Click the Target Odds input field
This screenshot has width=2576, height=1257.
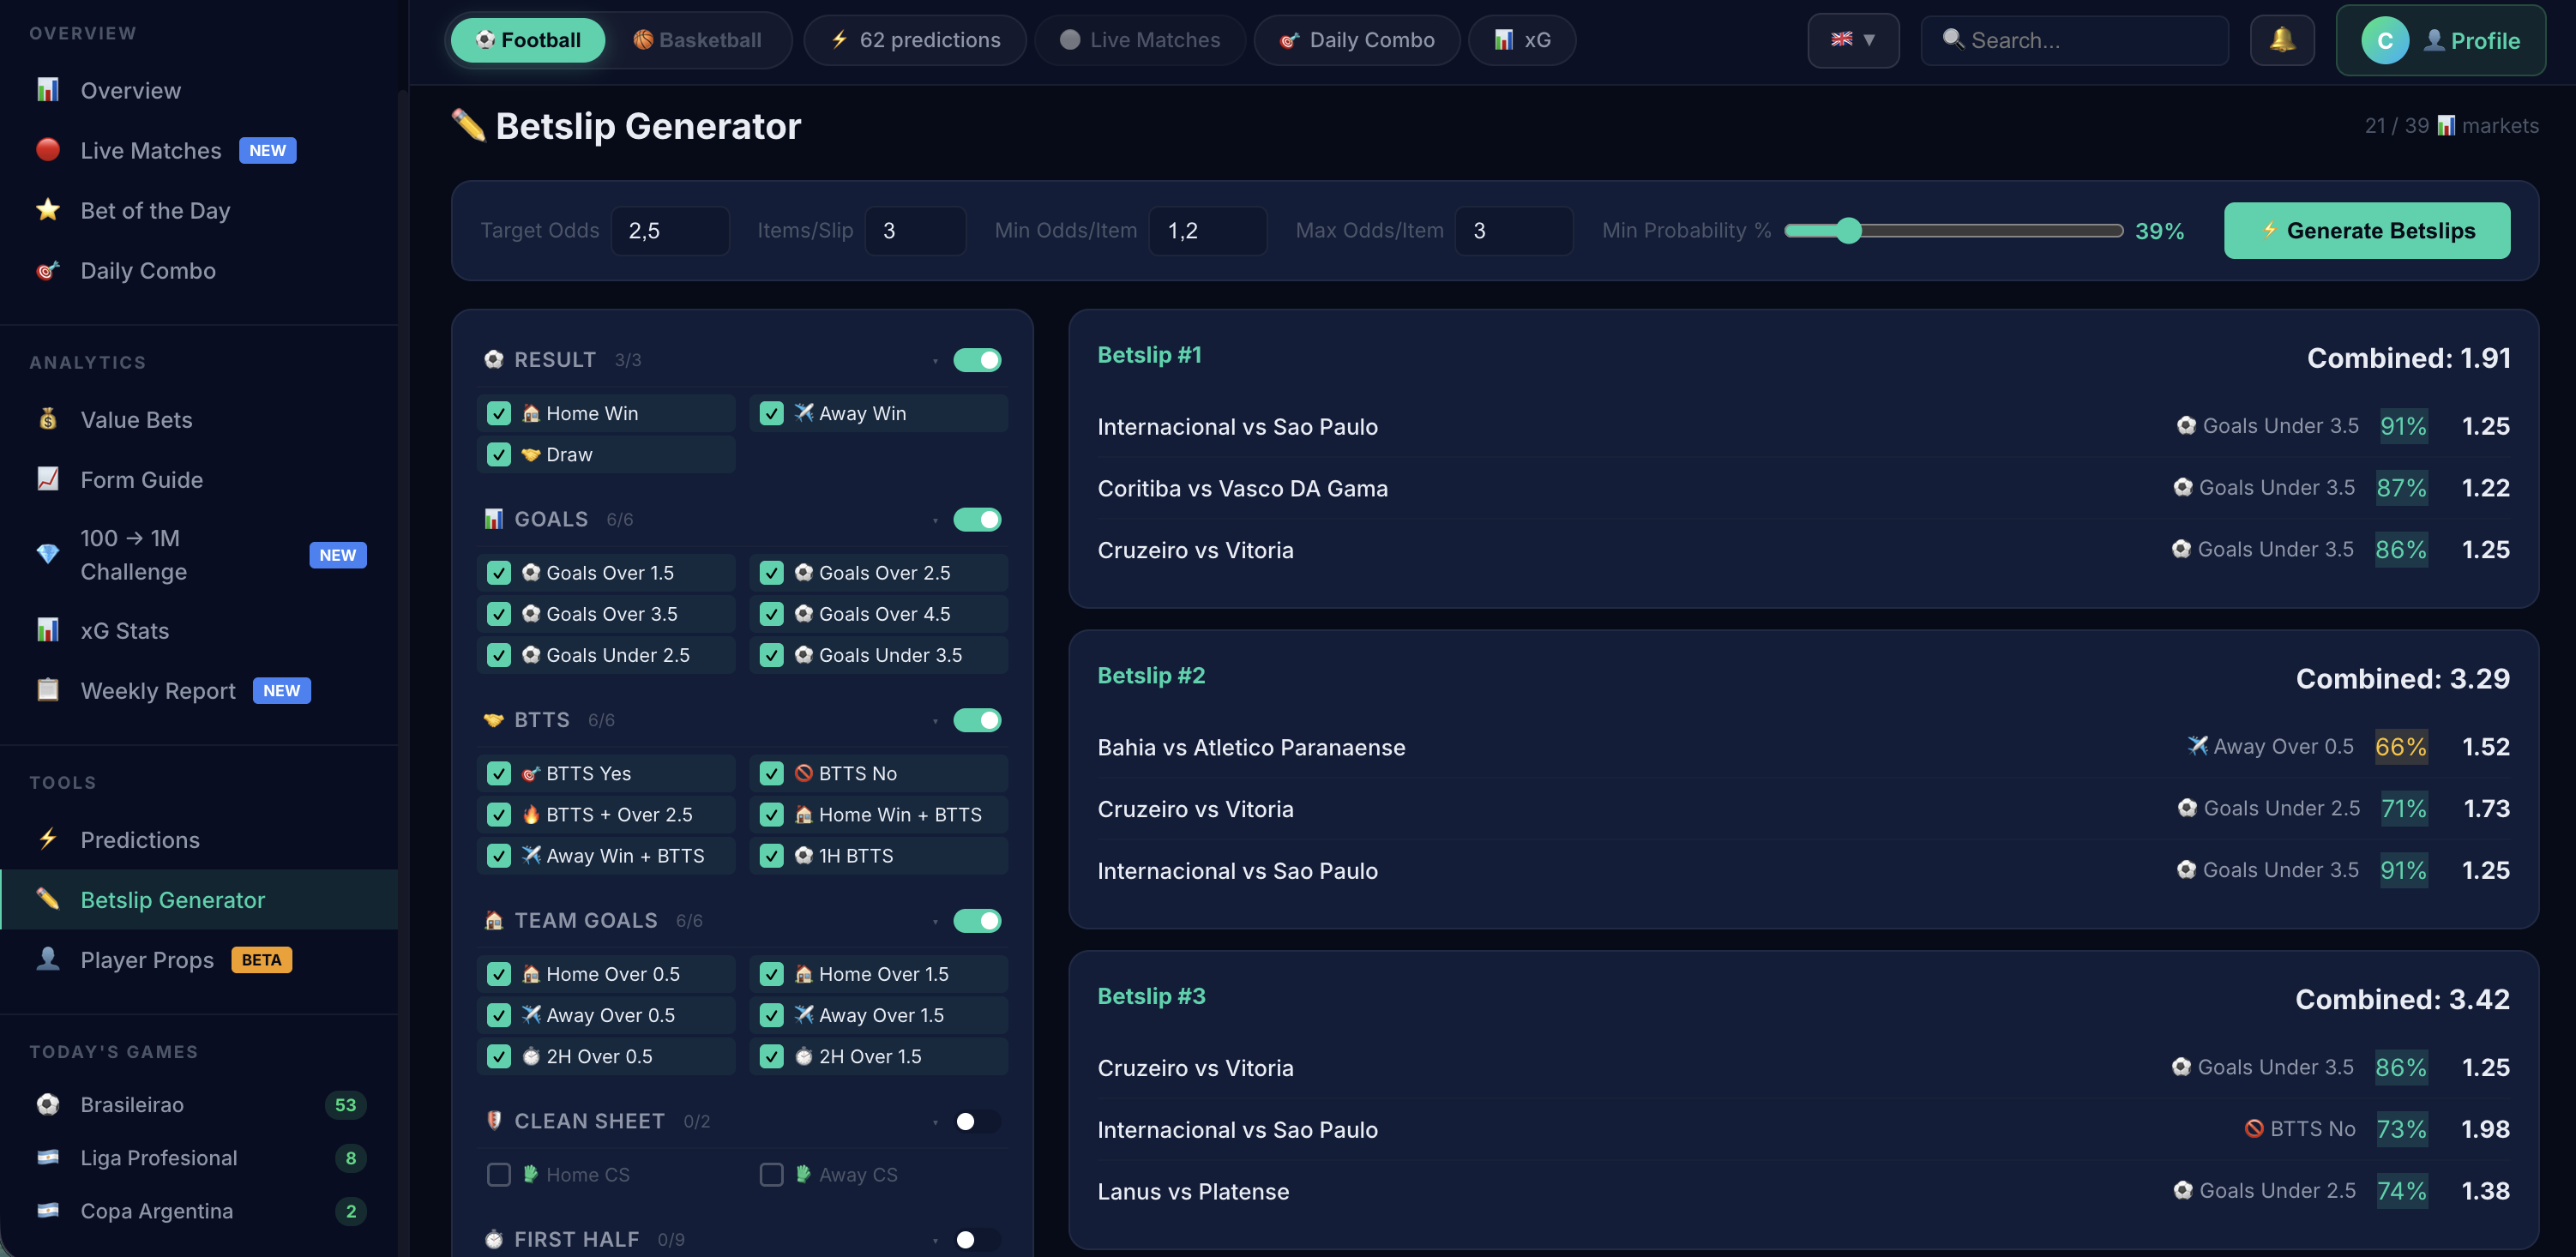click(669, 231)
